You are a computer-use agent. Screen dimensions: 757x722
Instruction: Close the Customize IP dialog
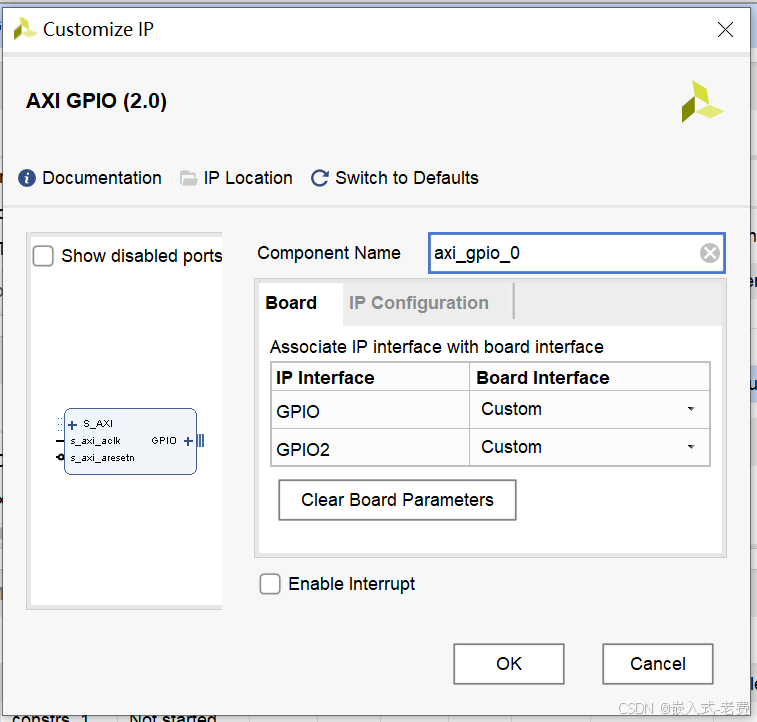point(725,29)
